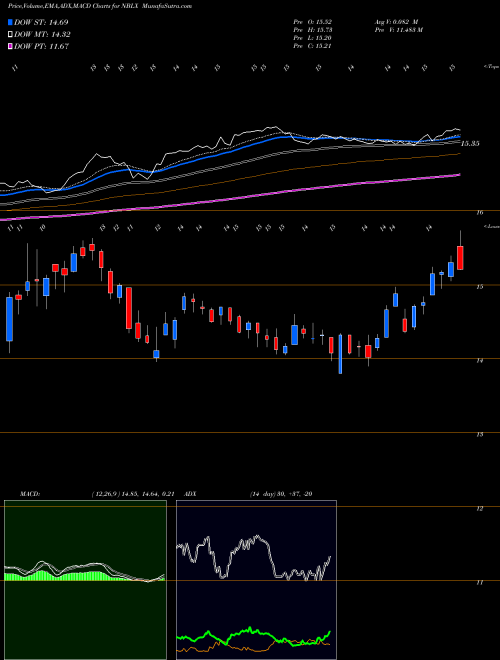Click the 13 price axis label
The height and width of the screenshot is (660, 500).
tap(480, 434)
